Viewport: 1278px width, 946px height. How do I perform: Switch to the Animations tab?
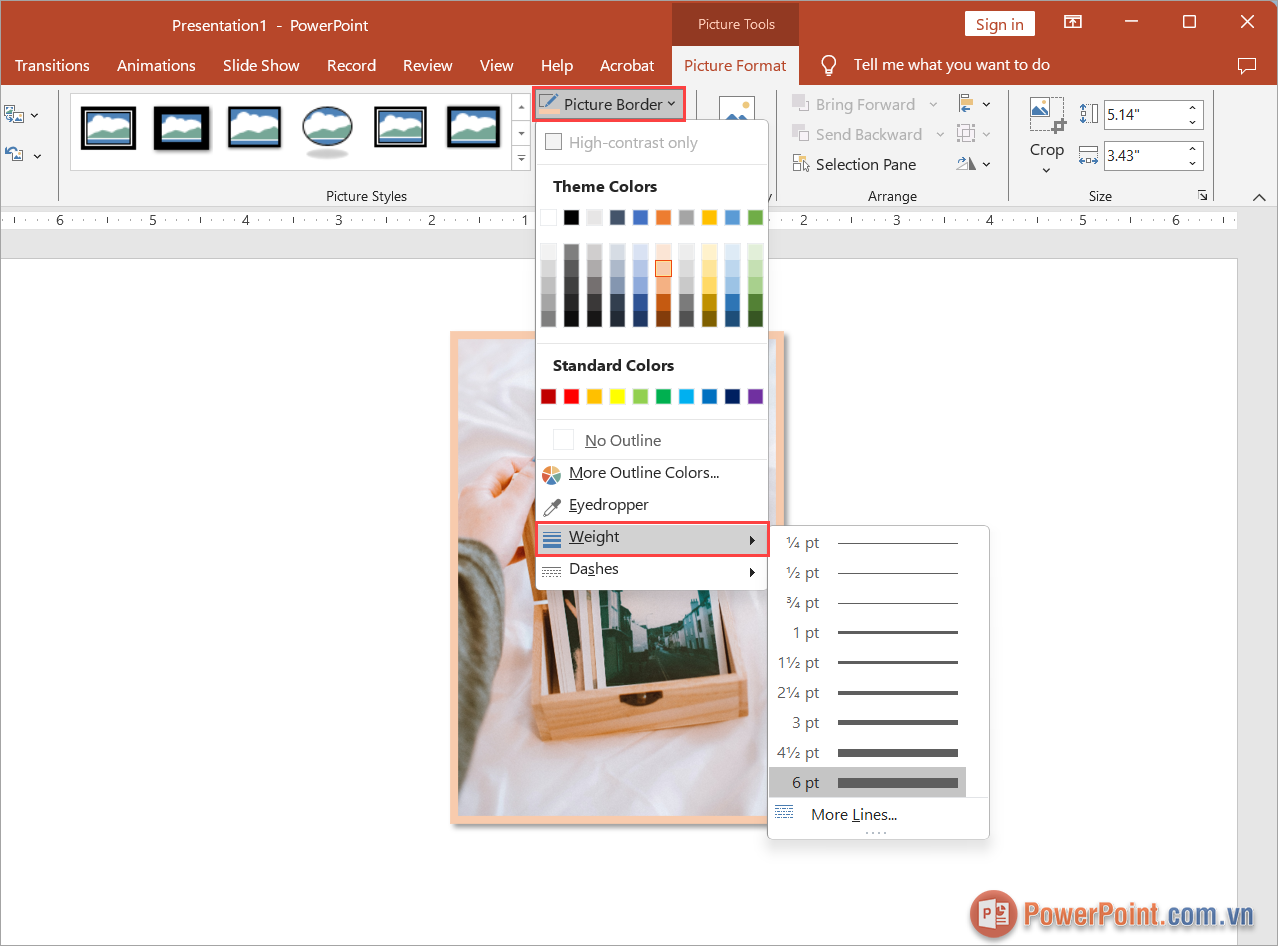coord(156,65)
